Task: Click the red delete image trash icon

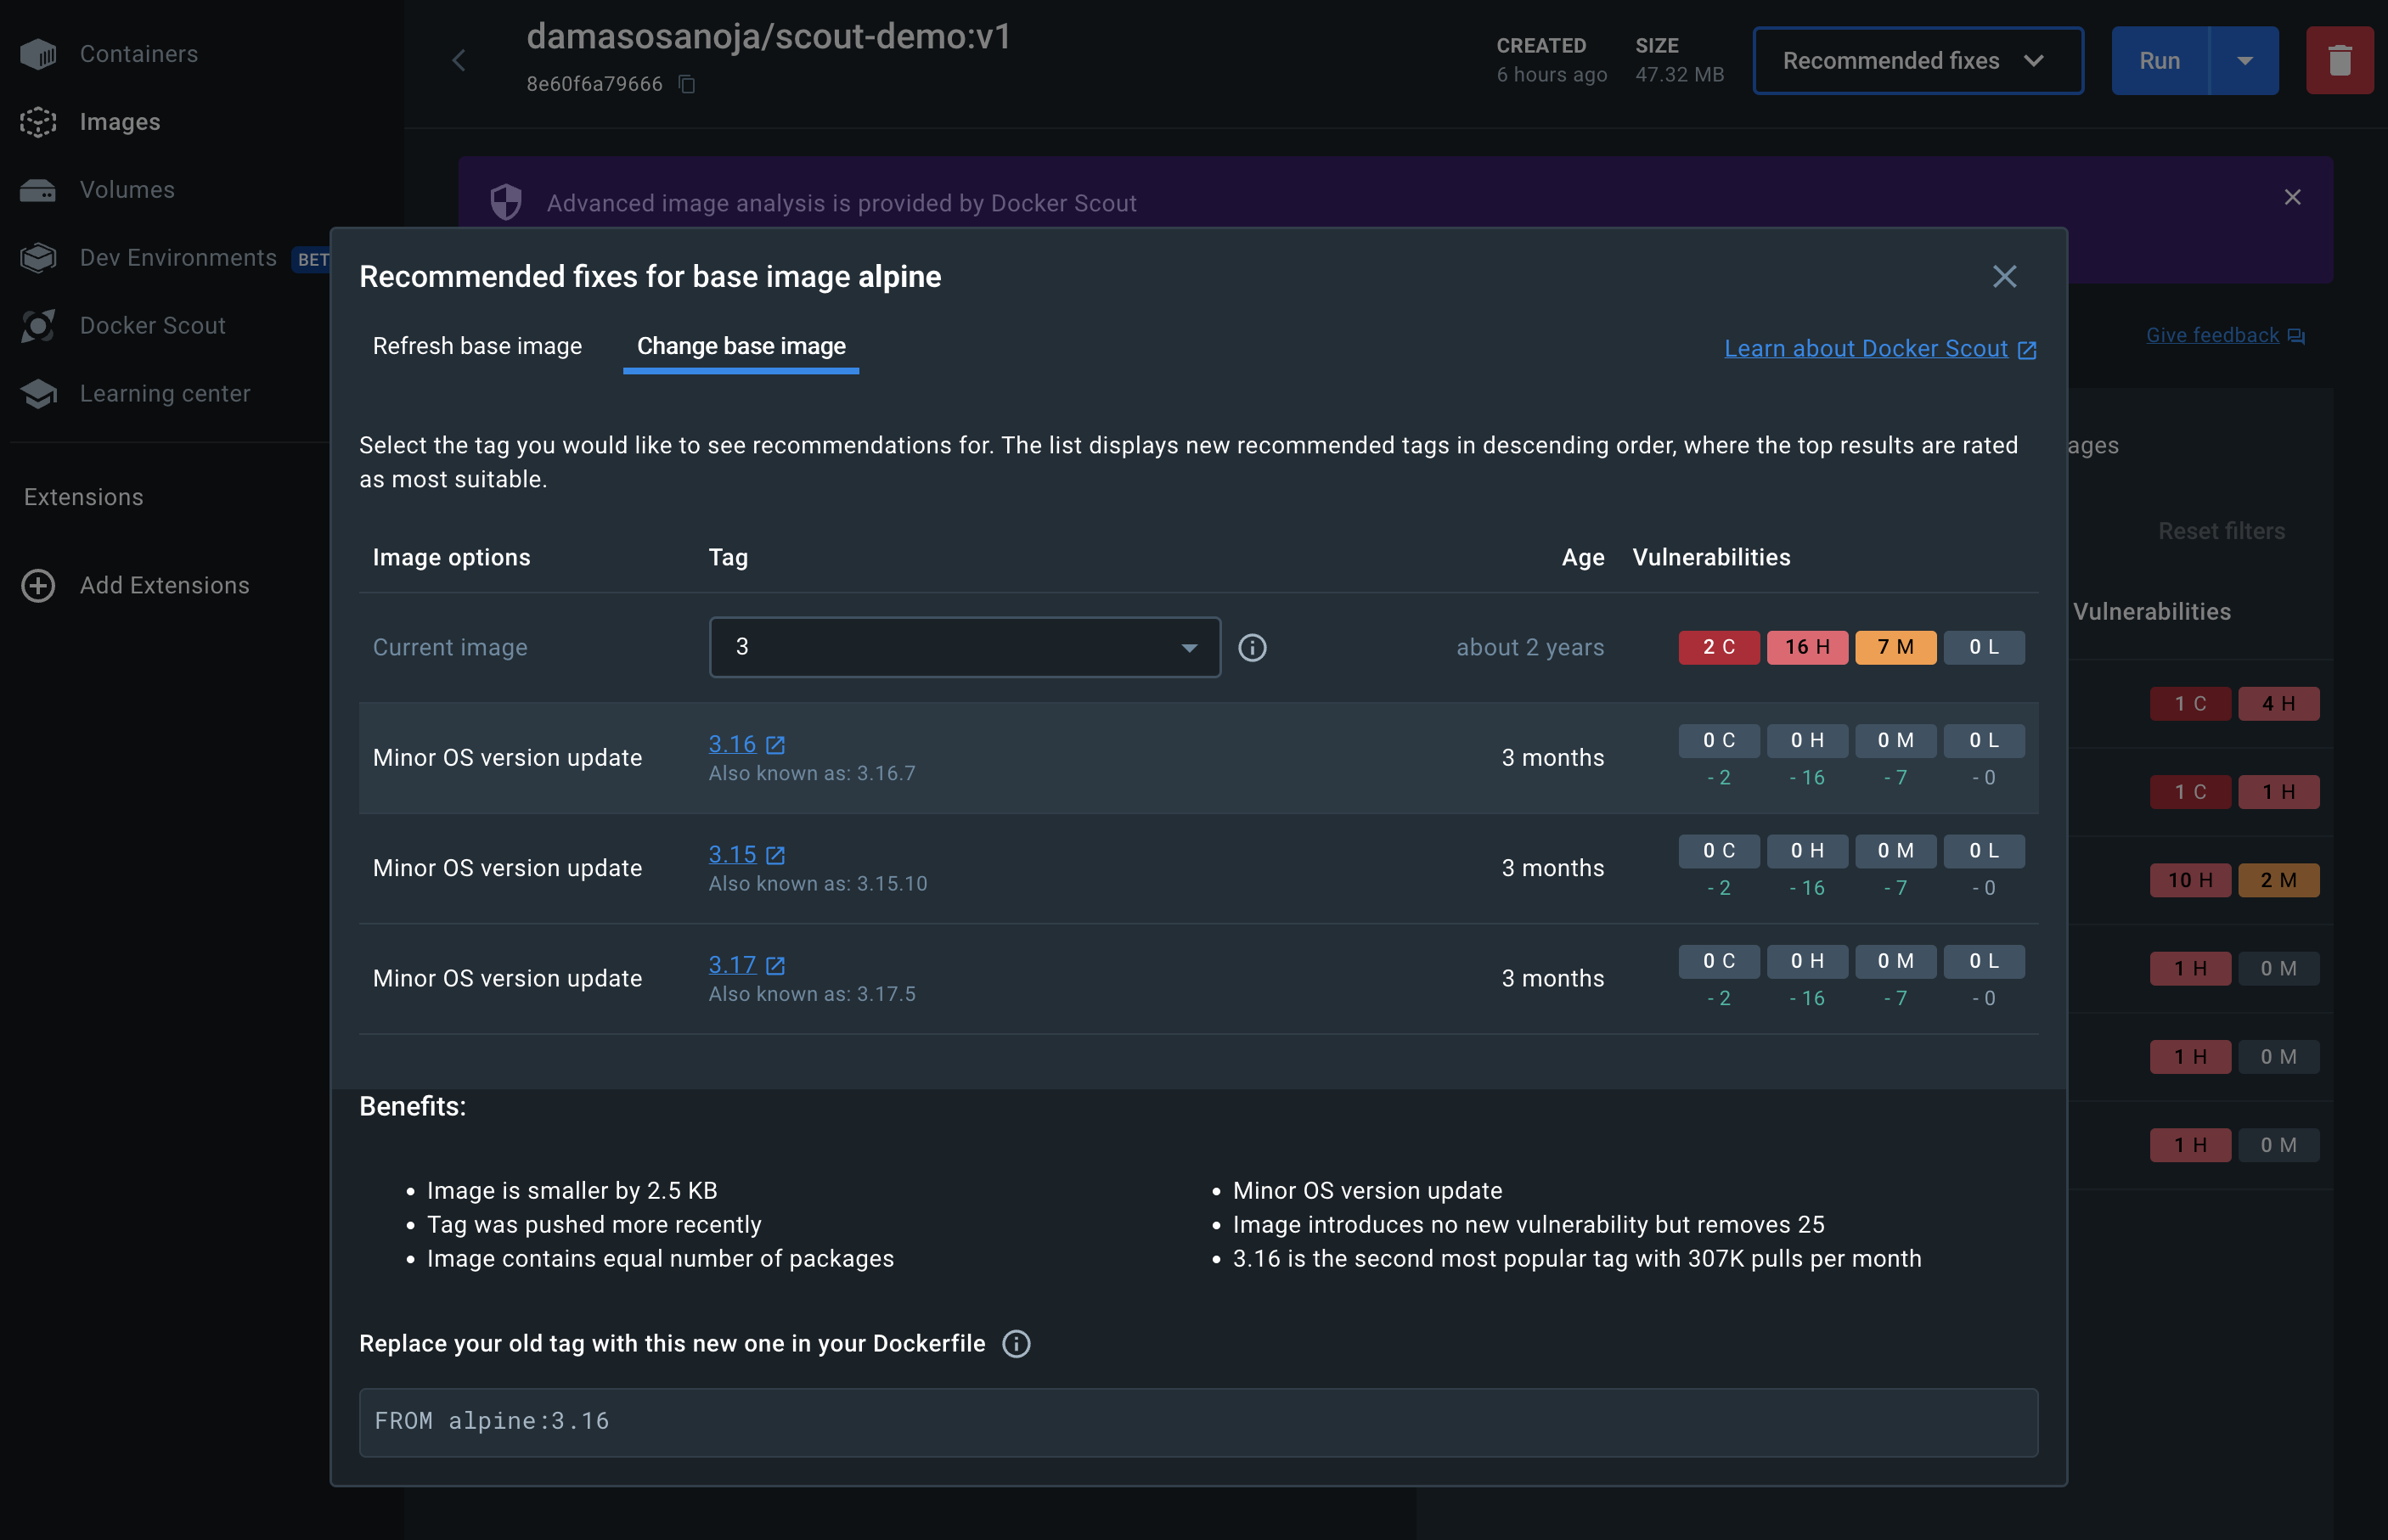Action: coord(2339,61)
